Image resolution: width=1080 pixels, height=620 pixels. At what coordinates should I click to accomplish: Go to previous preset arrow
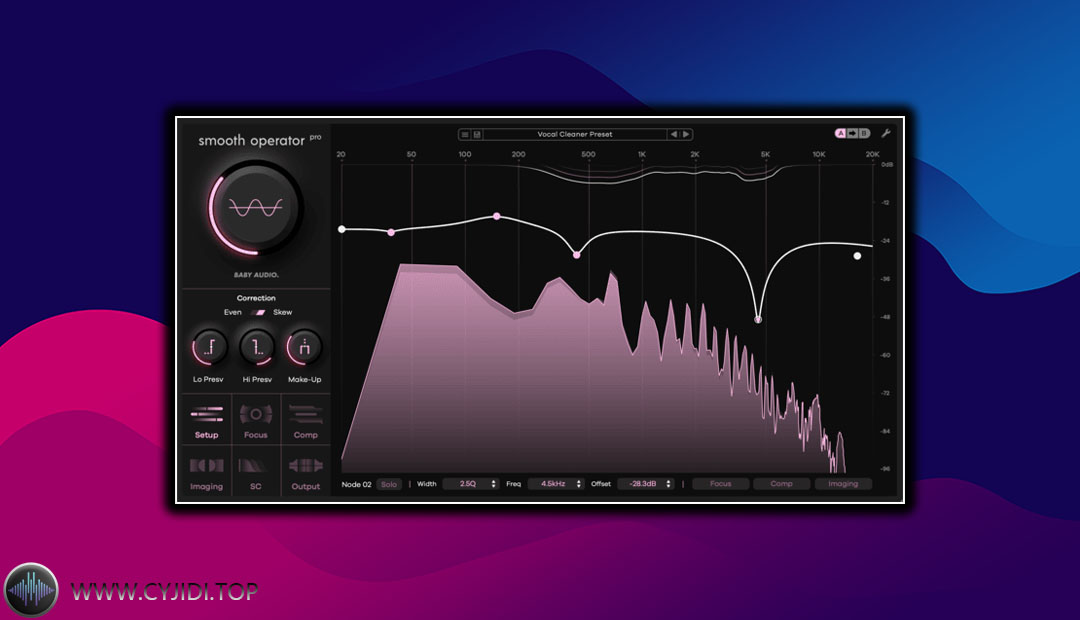pyautogui.click(x=674, y=134)
